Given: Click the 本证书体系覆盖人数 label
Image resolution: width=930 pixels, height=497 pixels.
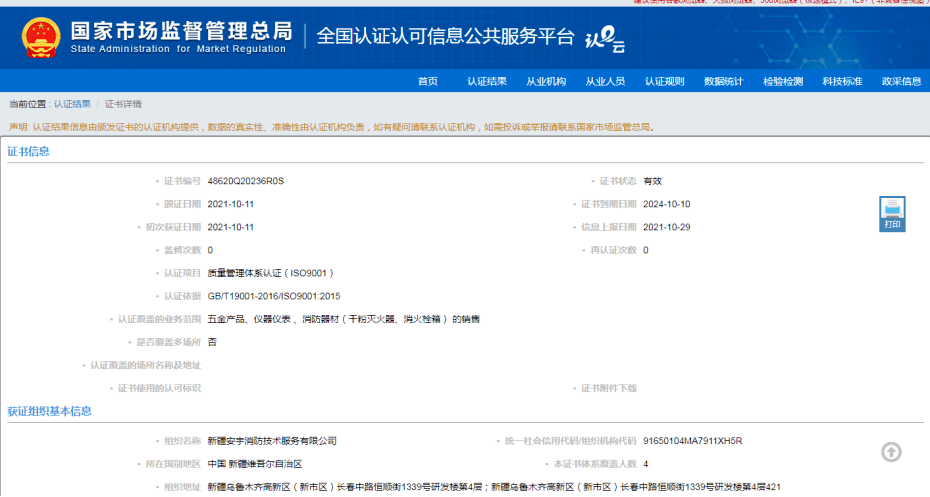Looking at the screenshot, I should (595, 464).
